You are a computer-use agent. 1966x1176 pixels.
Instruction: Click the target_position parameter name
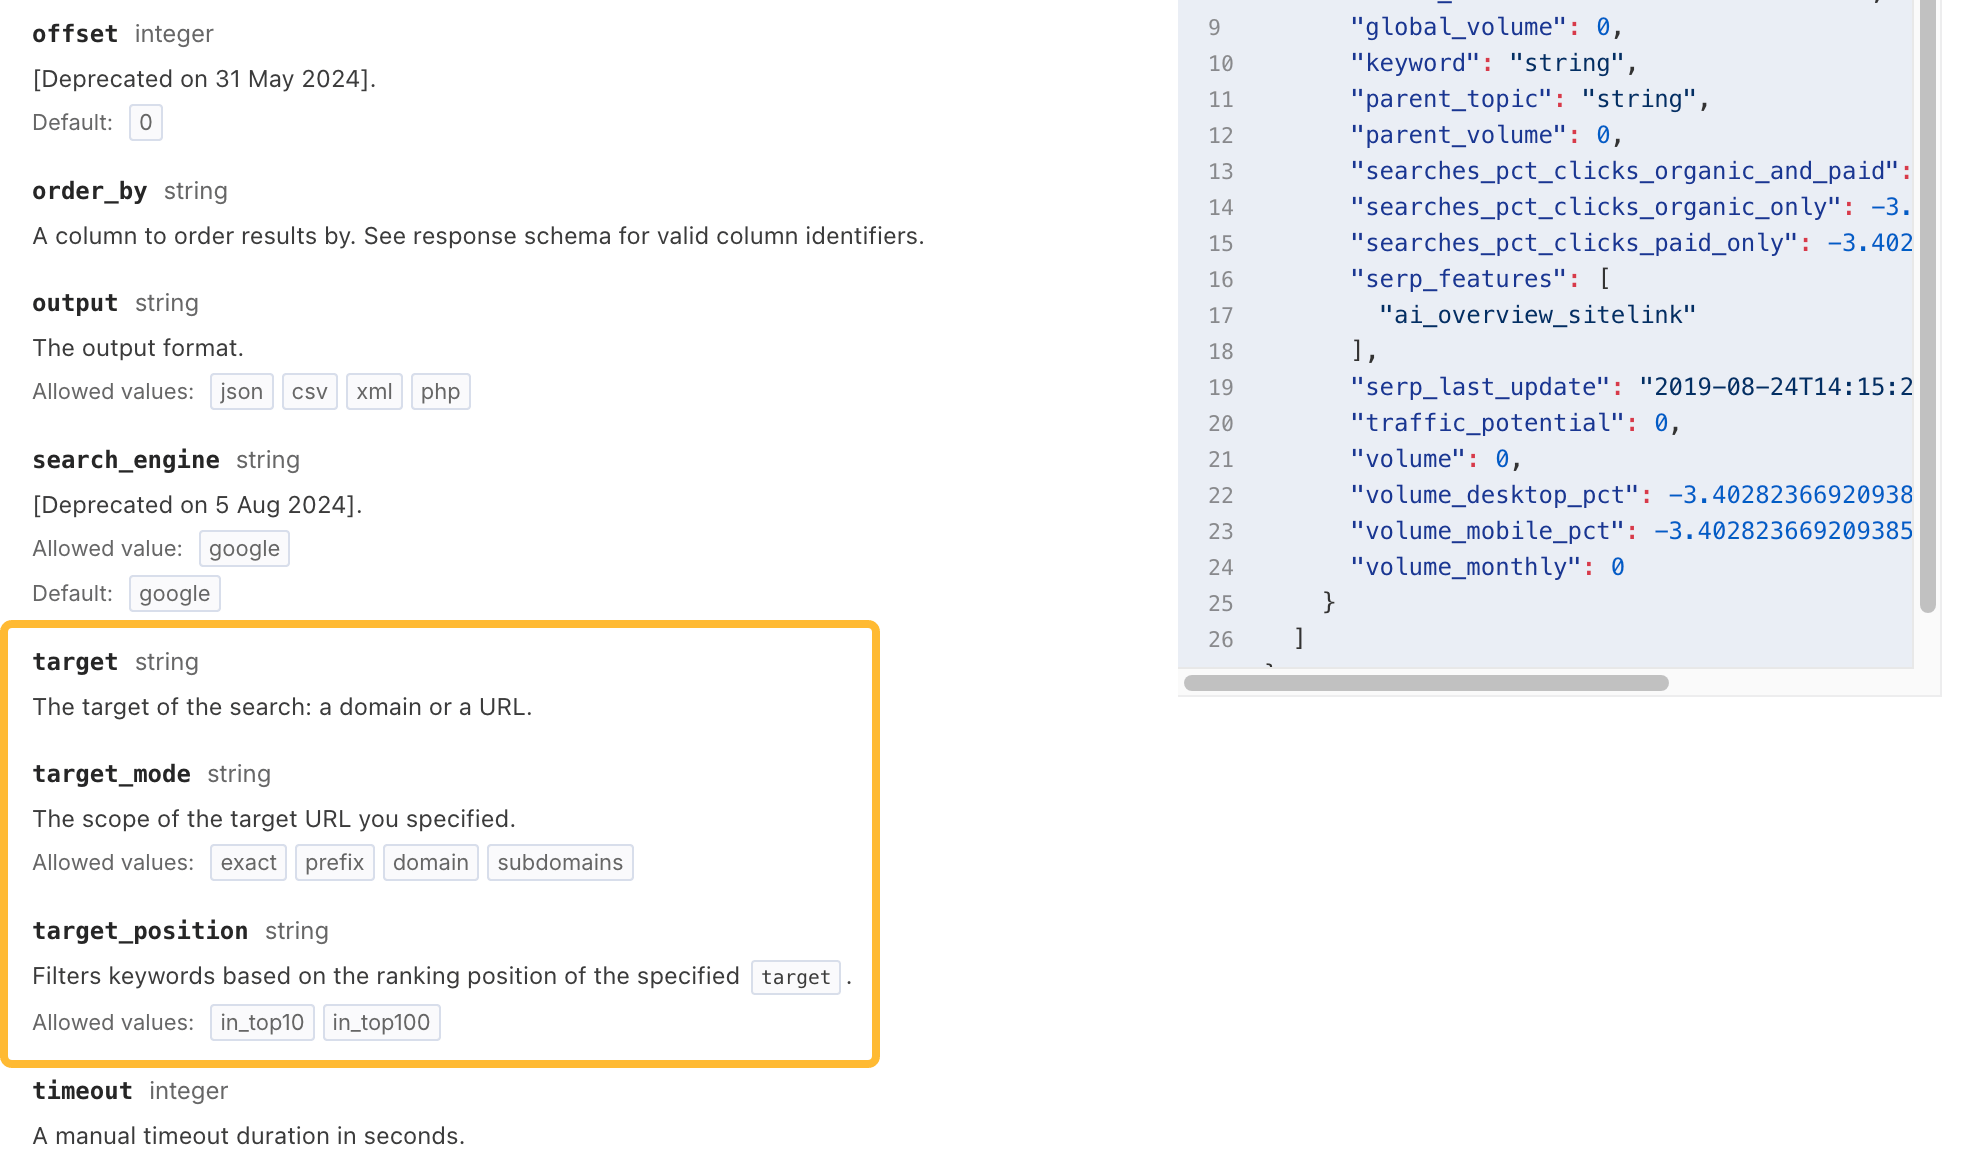click(x=140, y=931)
